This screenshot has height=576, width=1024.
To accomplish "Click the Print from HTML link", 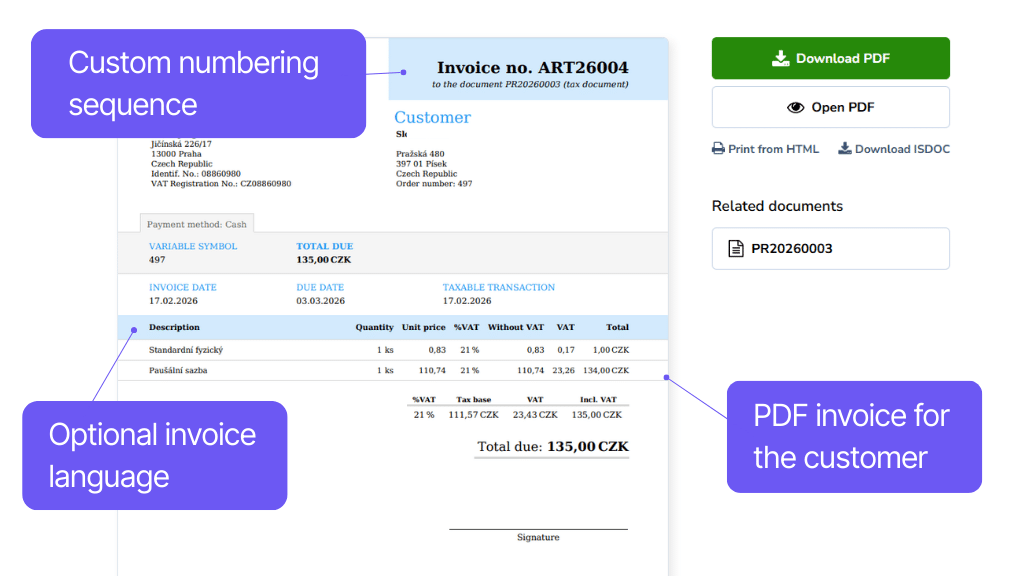I will tap(765, 149).
